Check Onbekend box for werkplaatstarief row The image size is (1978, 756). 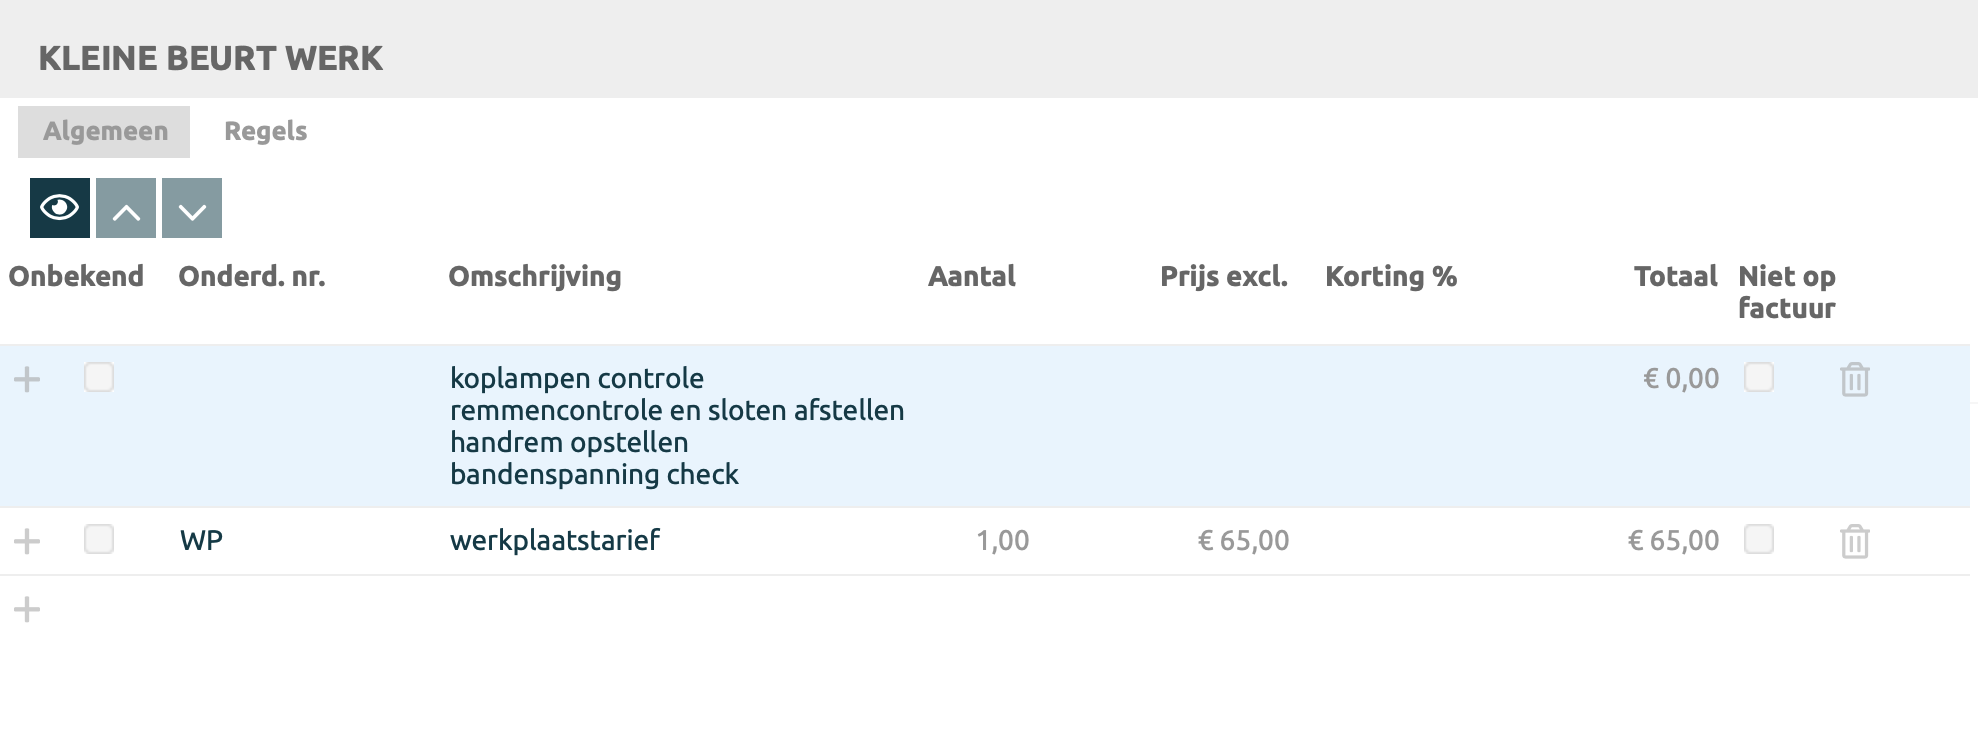point(99,539)
